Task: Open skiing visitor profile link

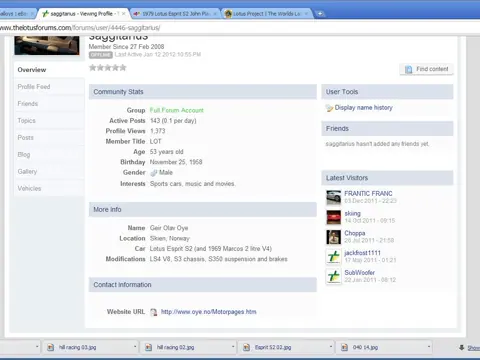Action: 352,213
